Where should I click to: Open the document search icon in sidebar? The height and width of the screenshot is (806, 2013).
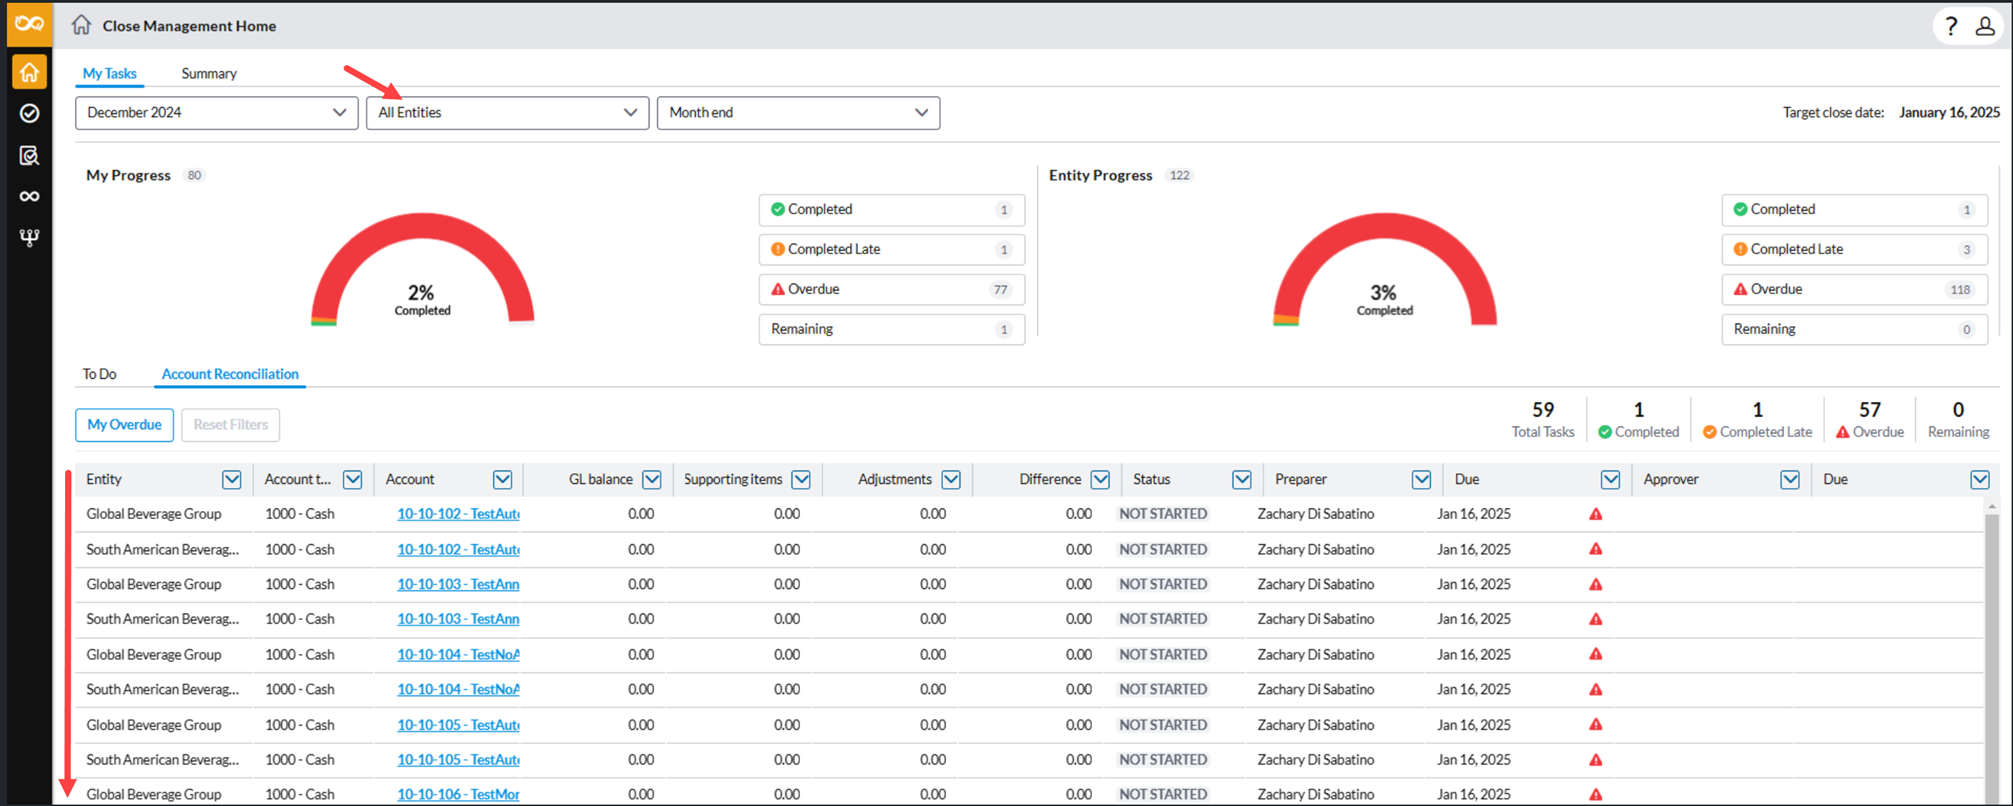[x=29, y=155]
